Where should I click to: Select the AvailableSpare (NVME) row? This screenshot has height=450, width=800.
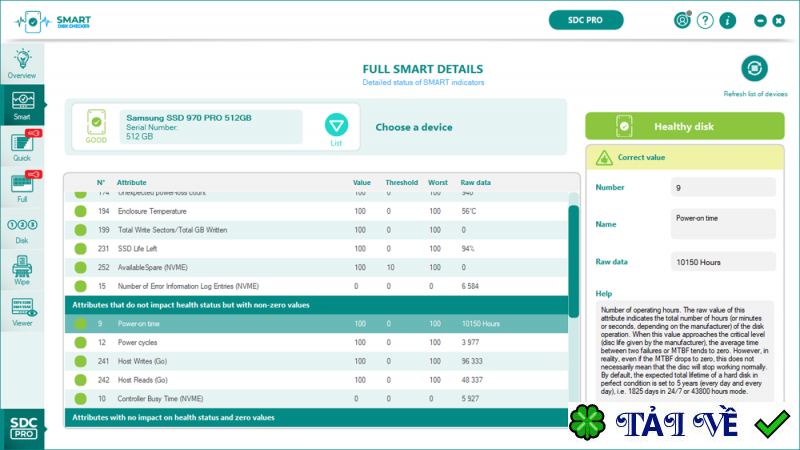pyautogui.click(x=316, y=267)
